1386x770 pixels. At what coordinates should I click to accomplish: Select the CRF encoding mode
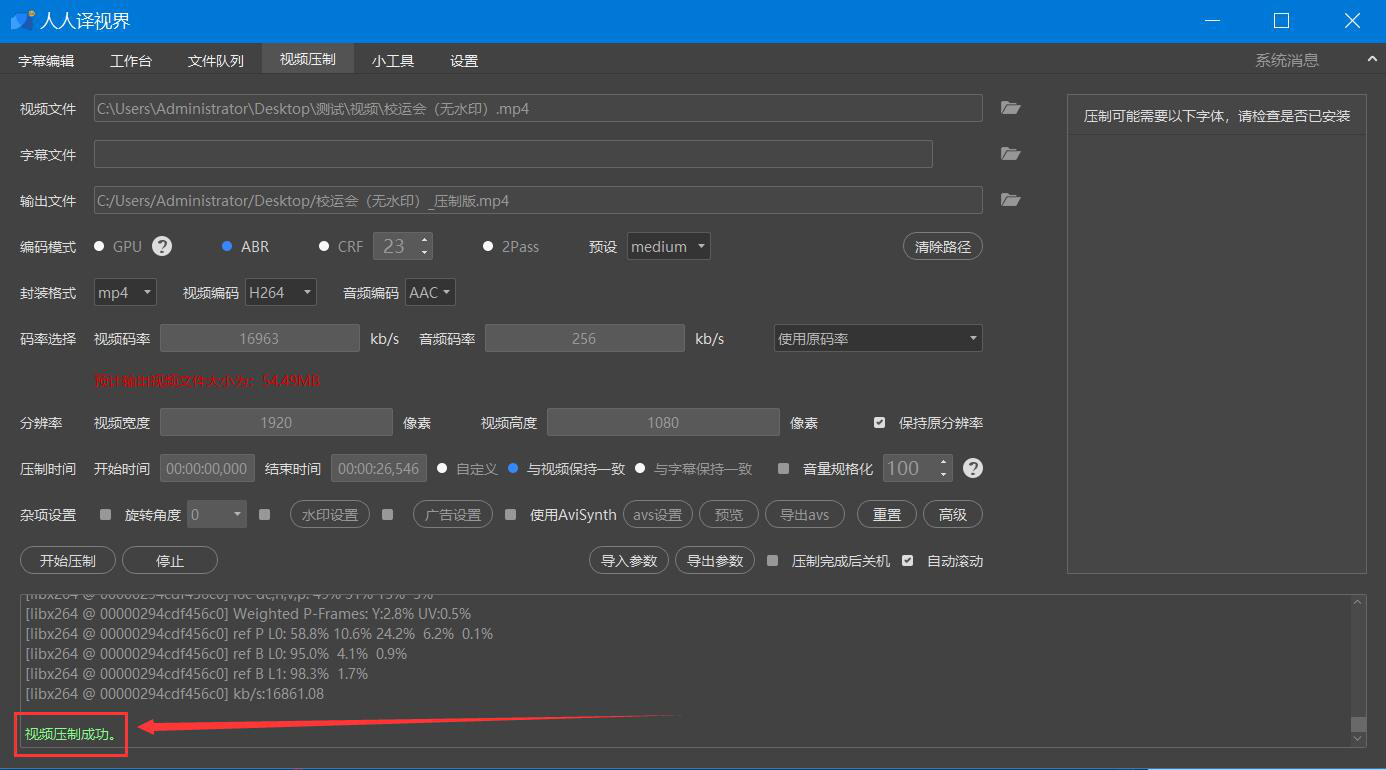tap(324, 247)
